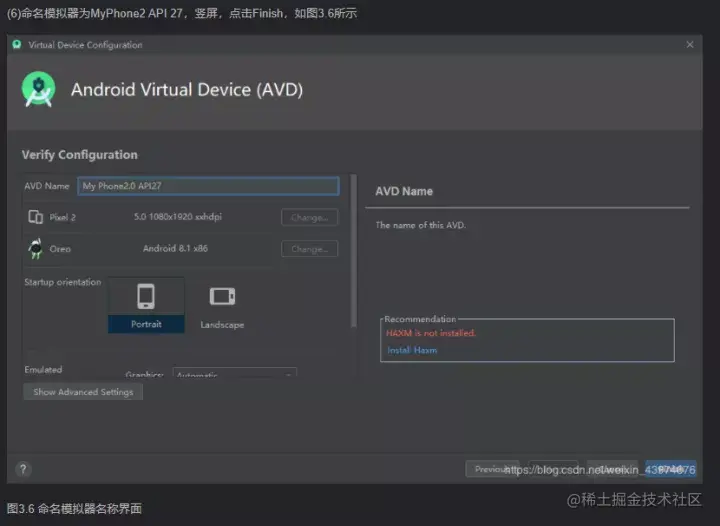Click the 'Verify Configuration' heading
The height and width of the screenshot is (526, 720).
pos(79,155)
